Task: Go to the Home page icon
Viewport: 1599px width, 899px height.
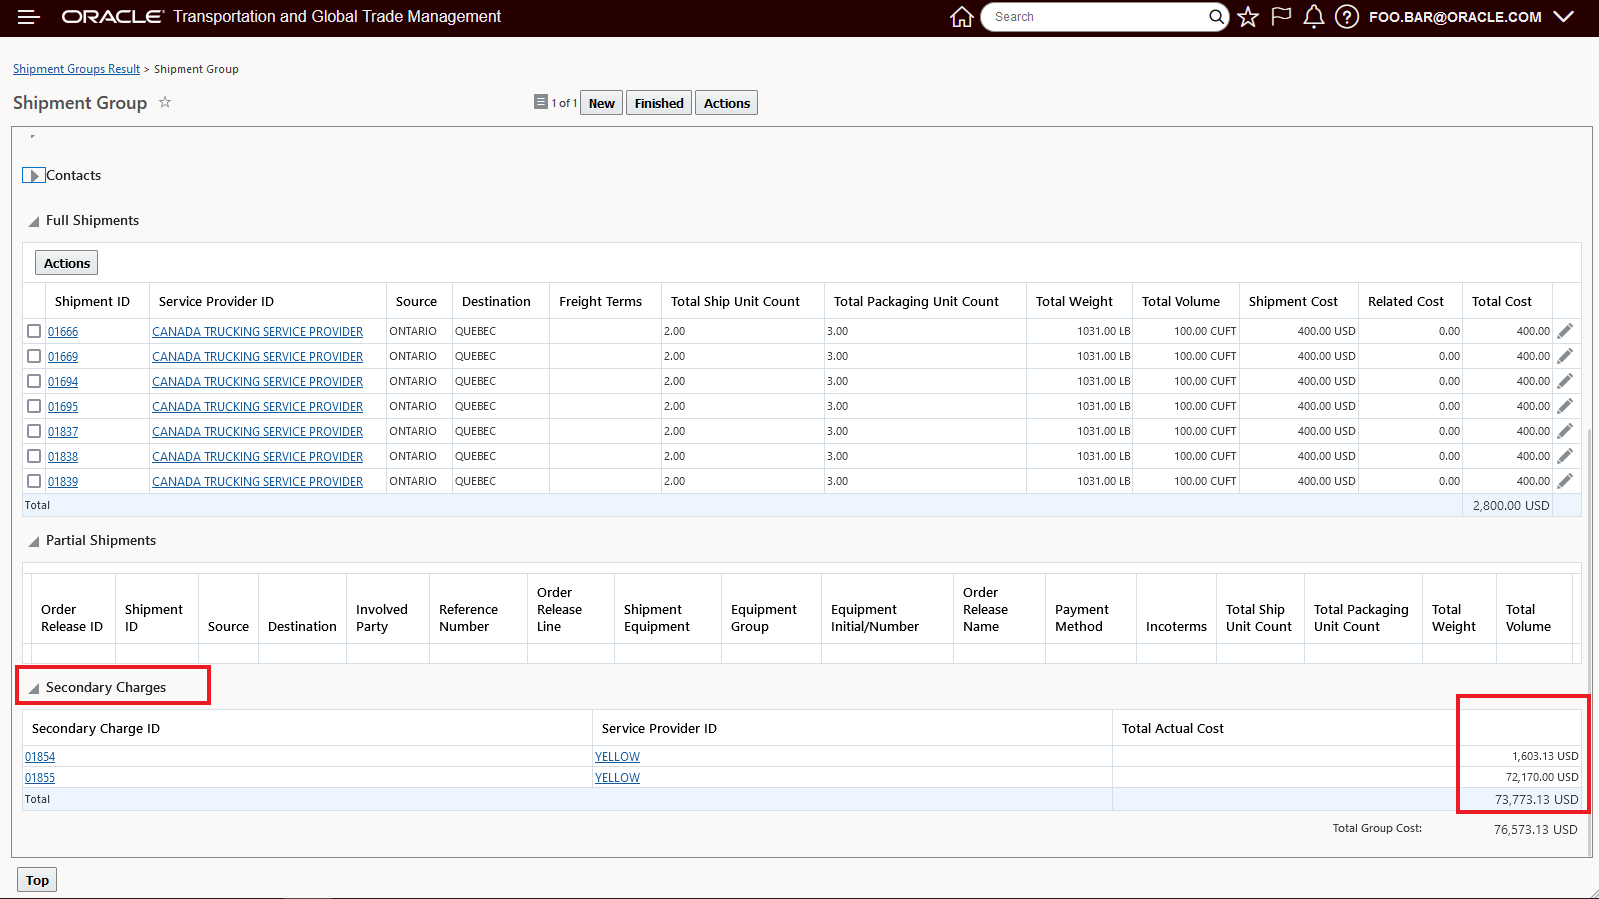Action: click(961, 17)
